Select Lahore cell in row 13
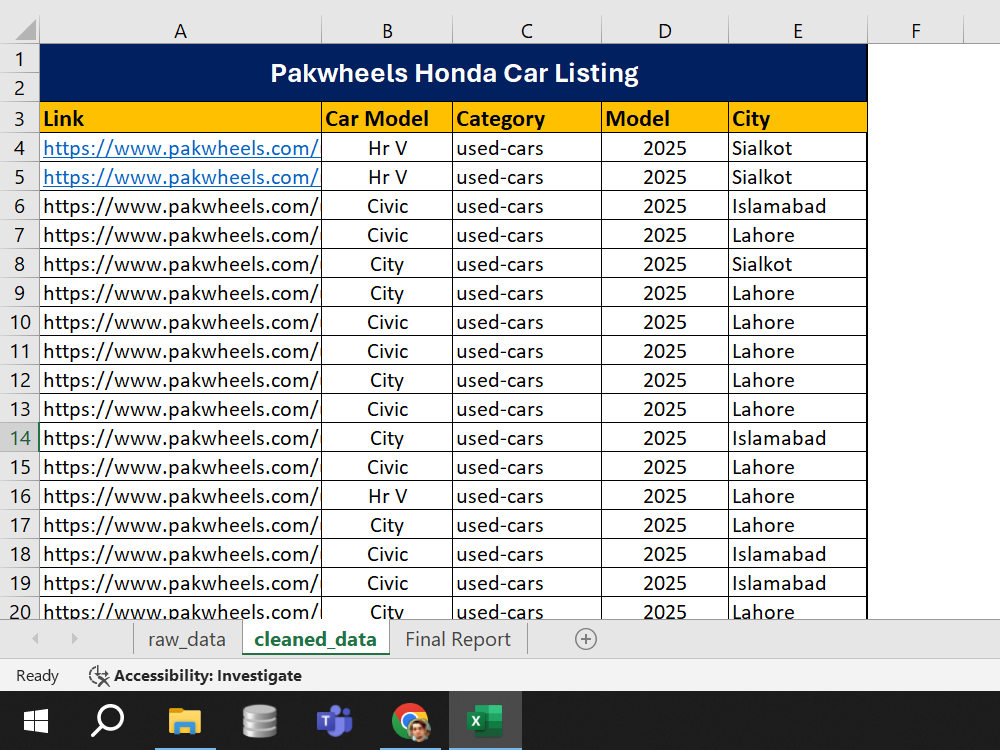 798,409
